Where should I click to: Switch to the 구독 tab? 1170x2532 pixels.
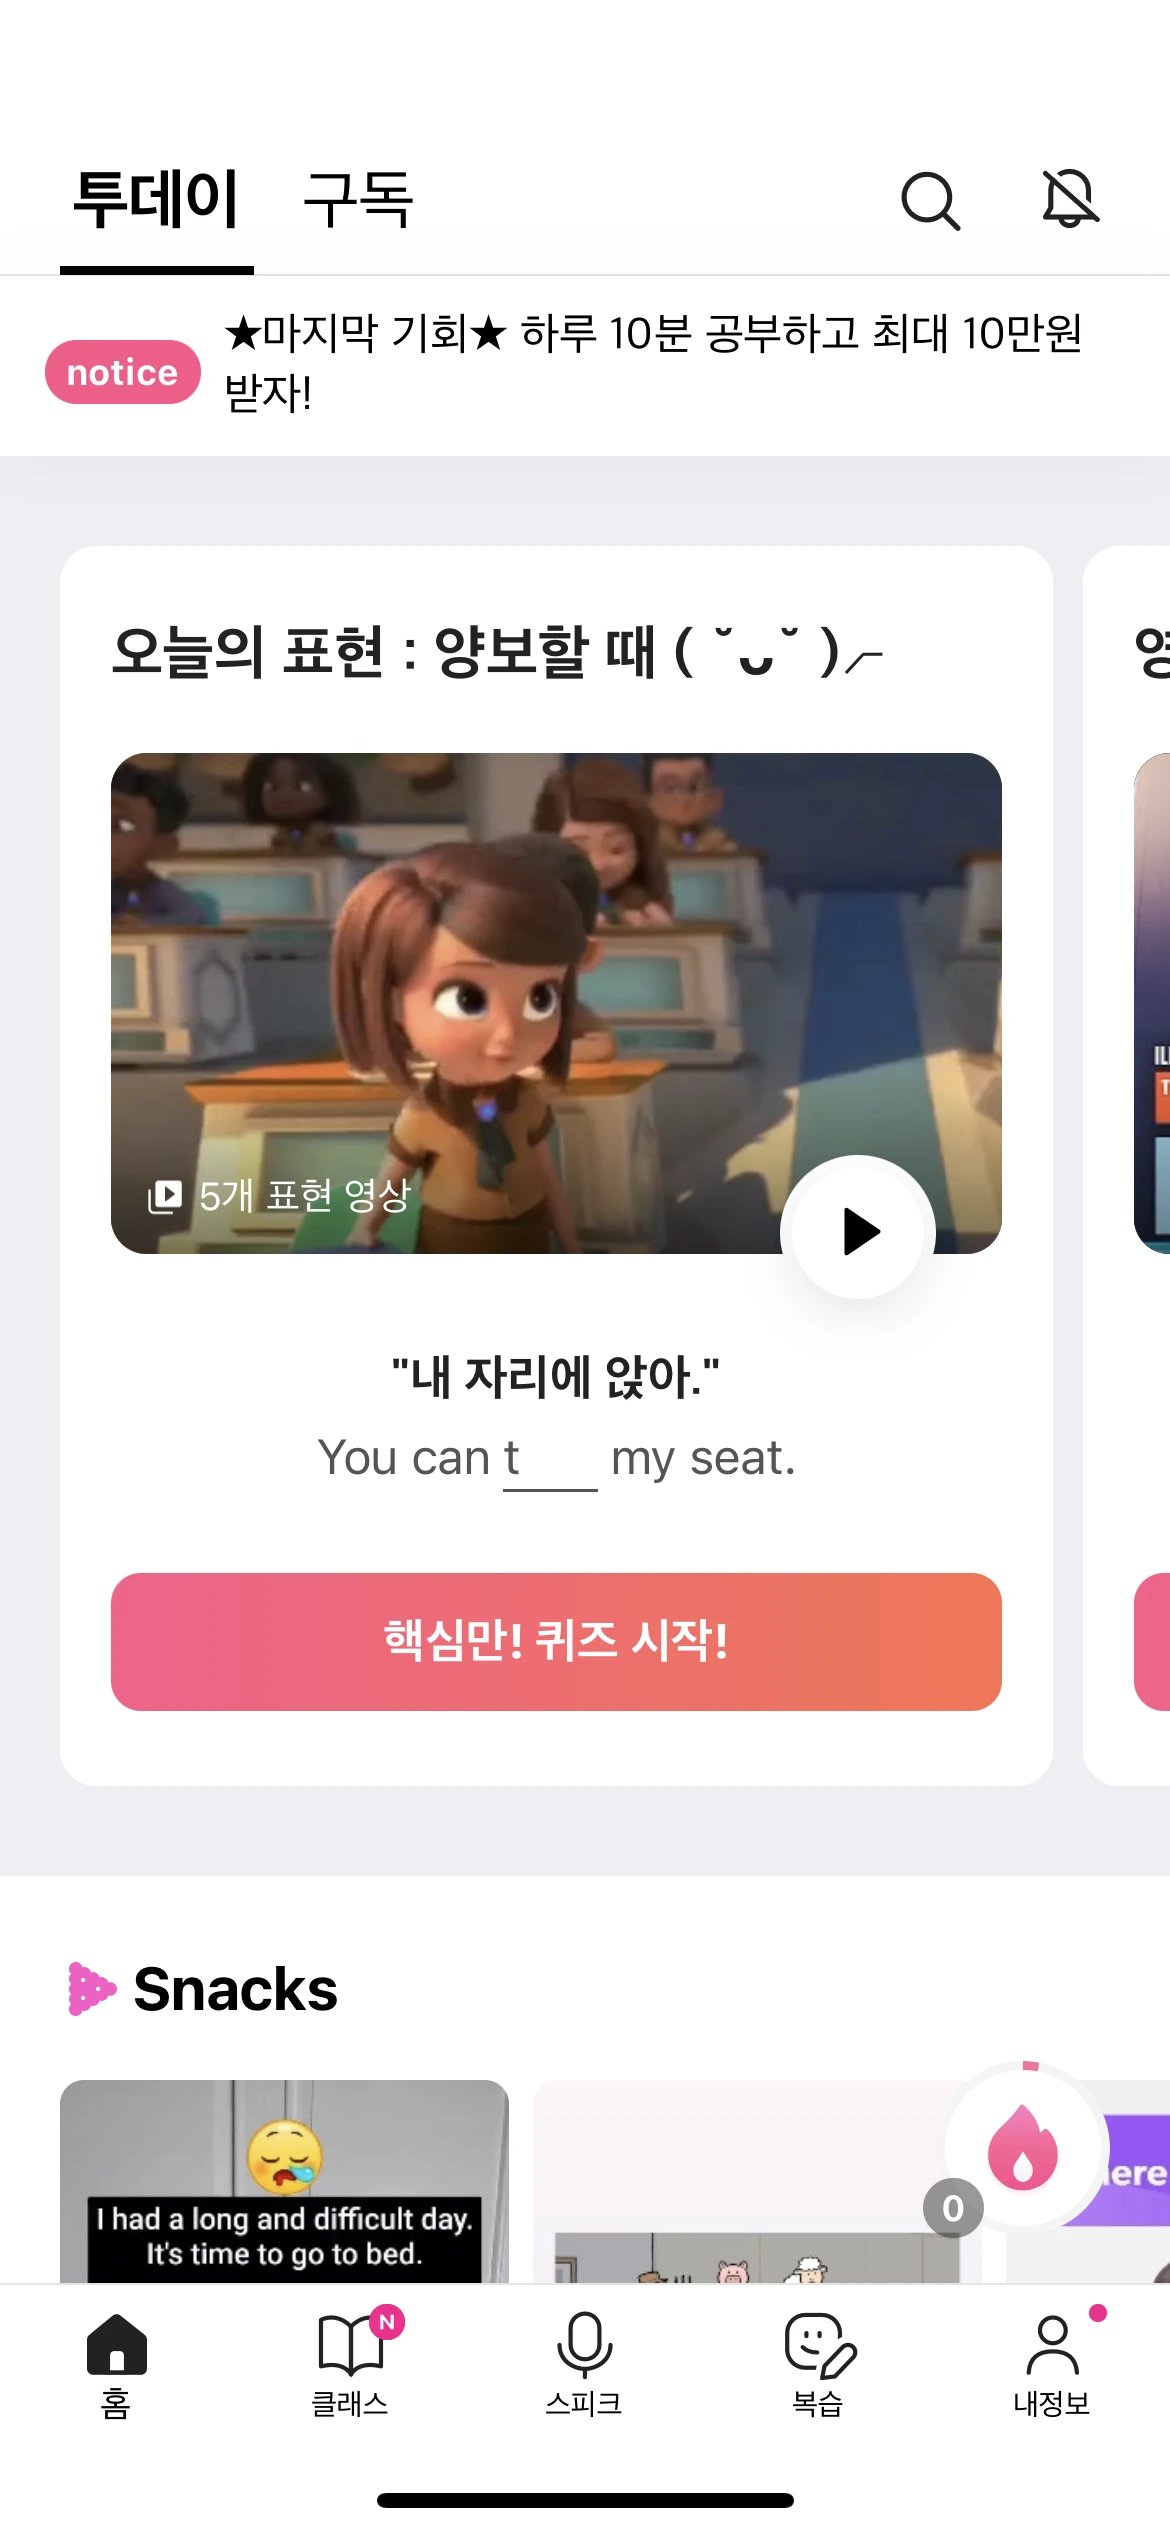tap(358, 198)
